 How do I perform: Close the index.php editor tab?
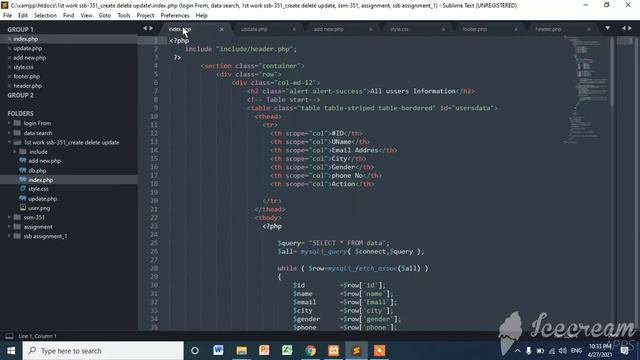coord(222,29)
